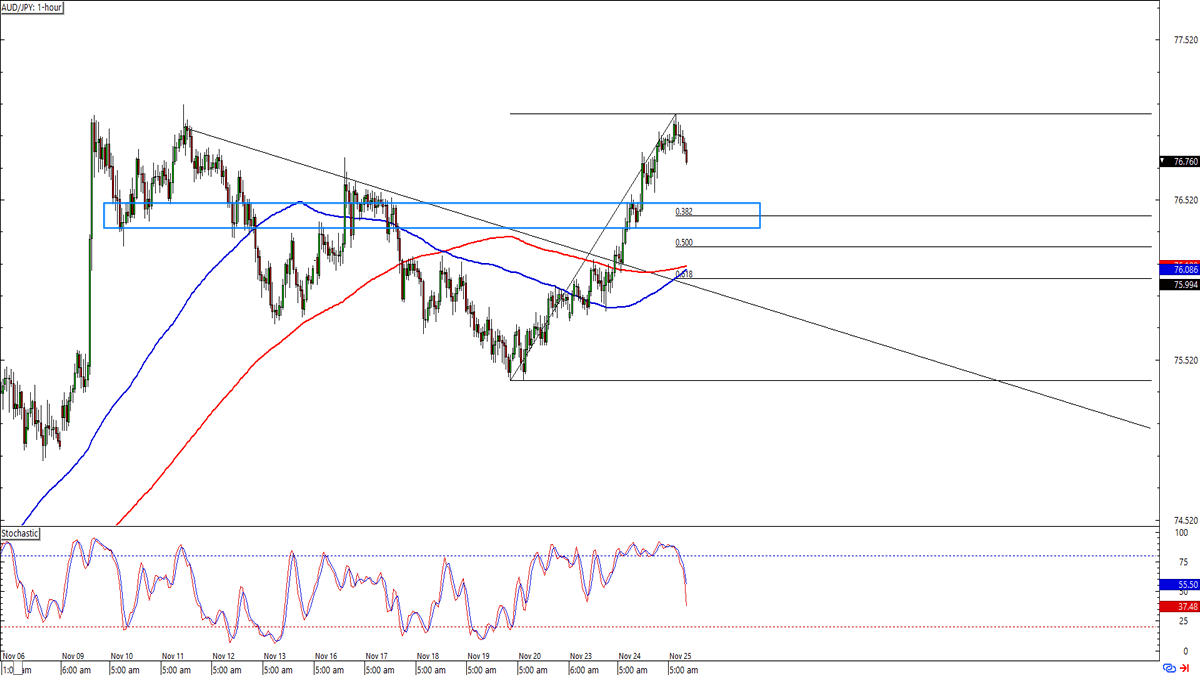Viewport: 1200px width, 675px height.
Task: Click the red 37.48 stochastic value tag
Action: pyautogui.click(x=1179, y=606)
